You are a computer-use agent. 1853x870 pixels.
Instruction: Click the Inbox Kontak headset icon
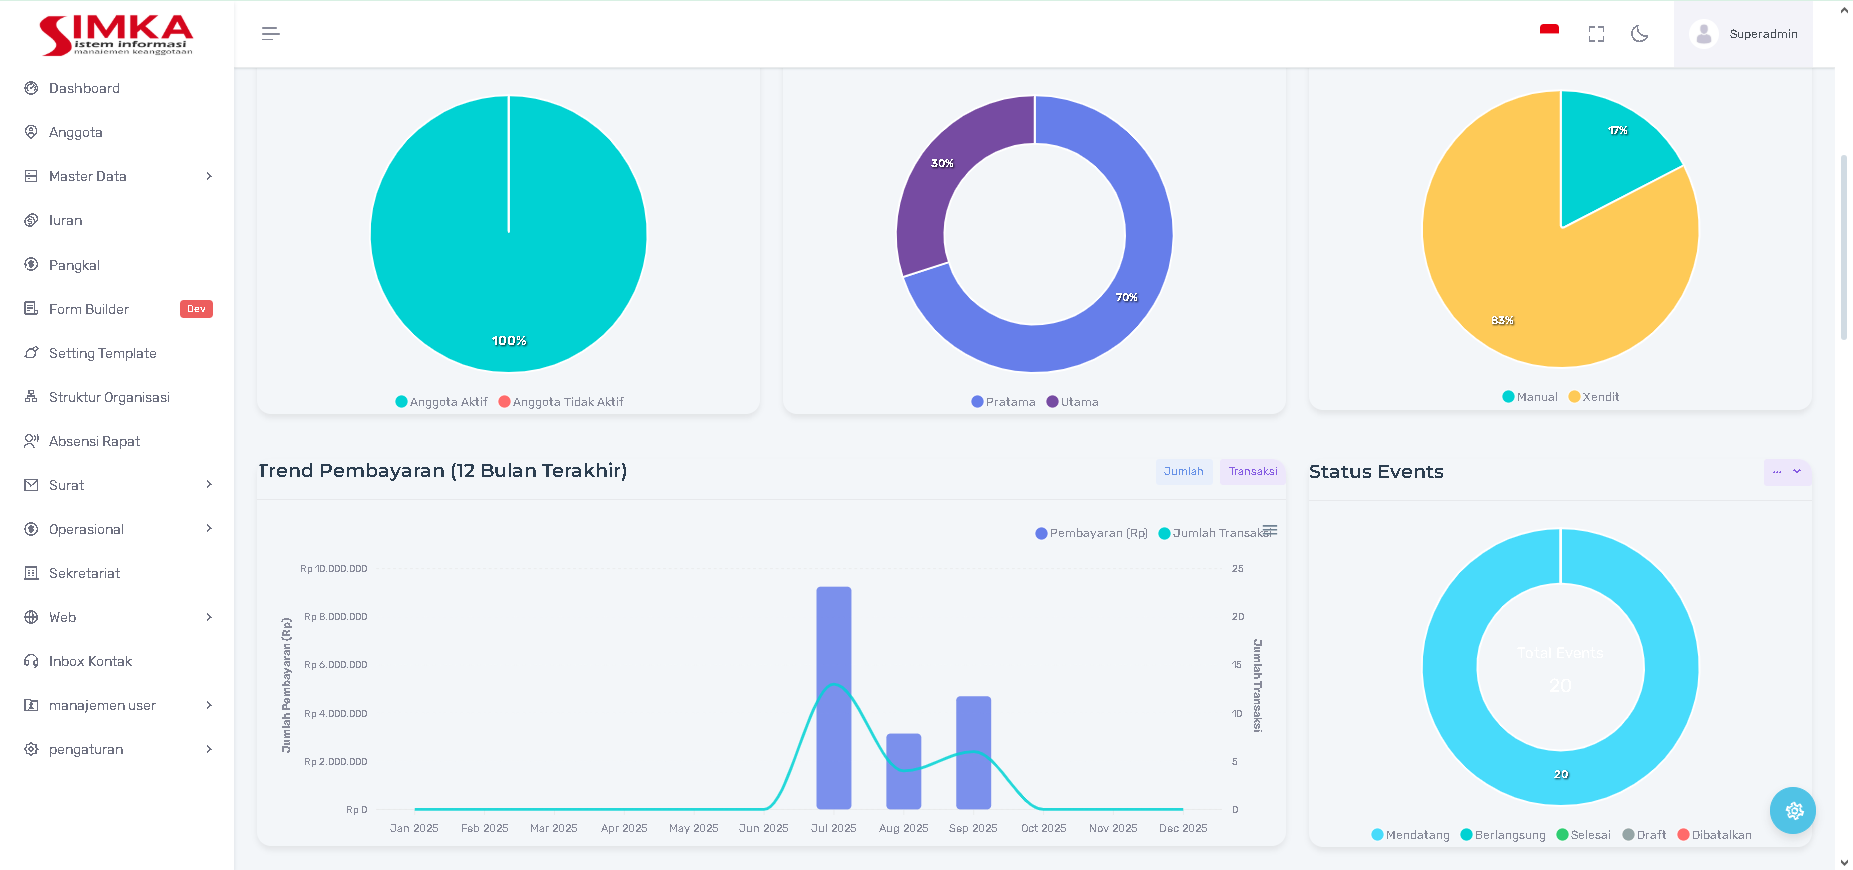pos(31,661)
